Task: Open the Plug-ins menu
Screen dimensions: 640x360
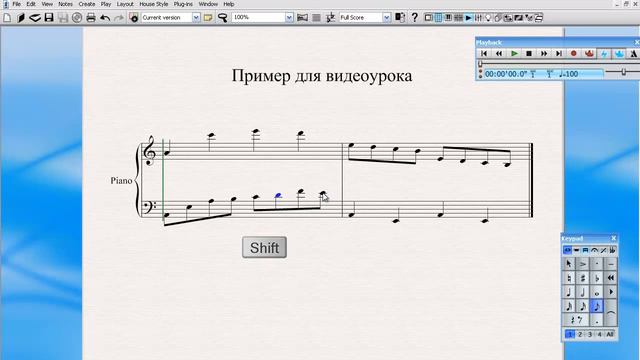Action: coord(183,4)
